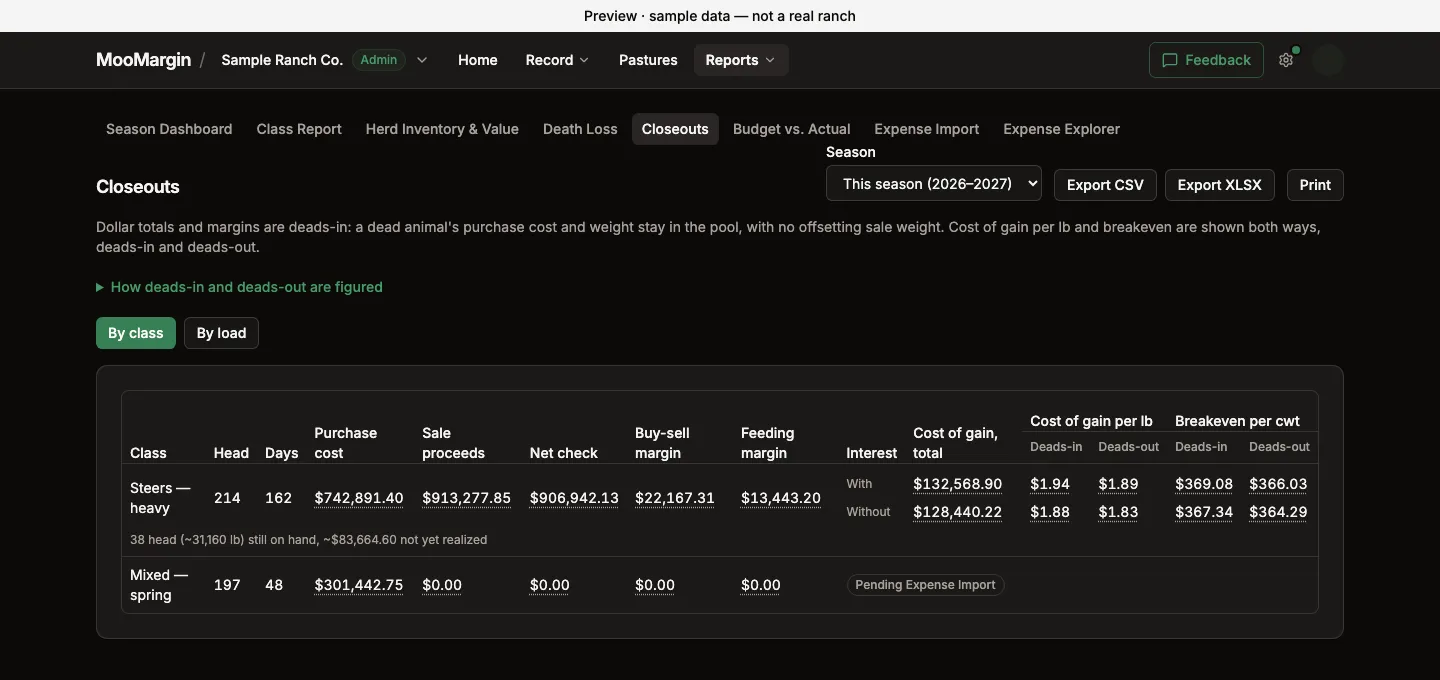Click net check $906,942.13
1440x680 pixels.
(x=574, y=498)
